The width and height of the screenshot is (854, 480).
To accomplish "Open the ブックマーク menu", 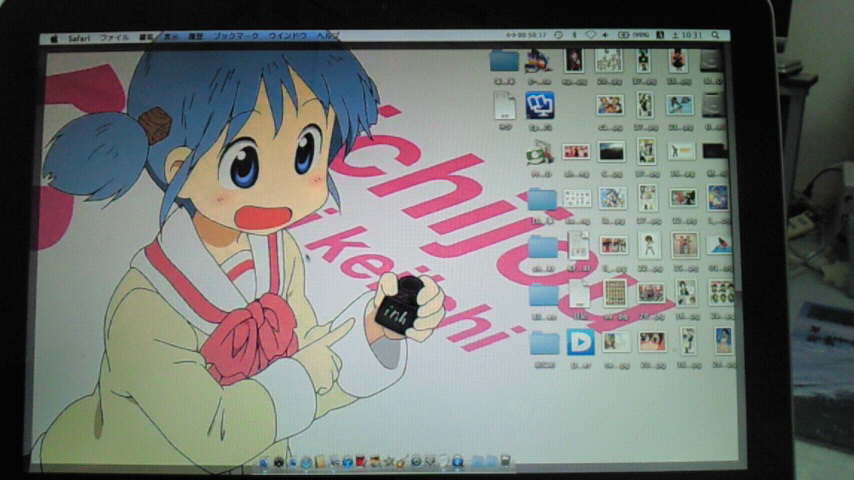I will (x=235, y=36).
